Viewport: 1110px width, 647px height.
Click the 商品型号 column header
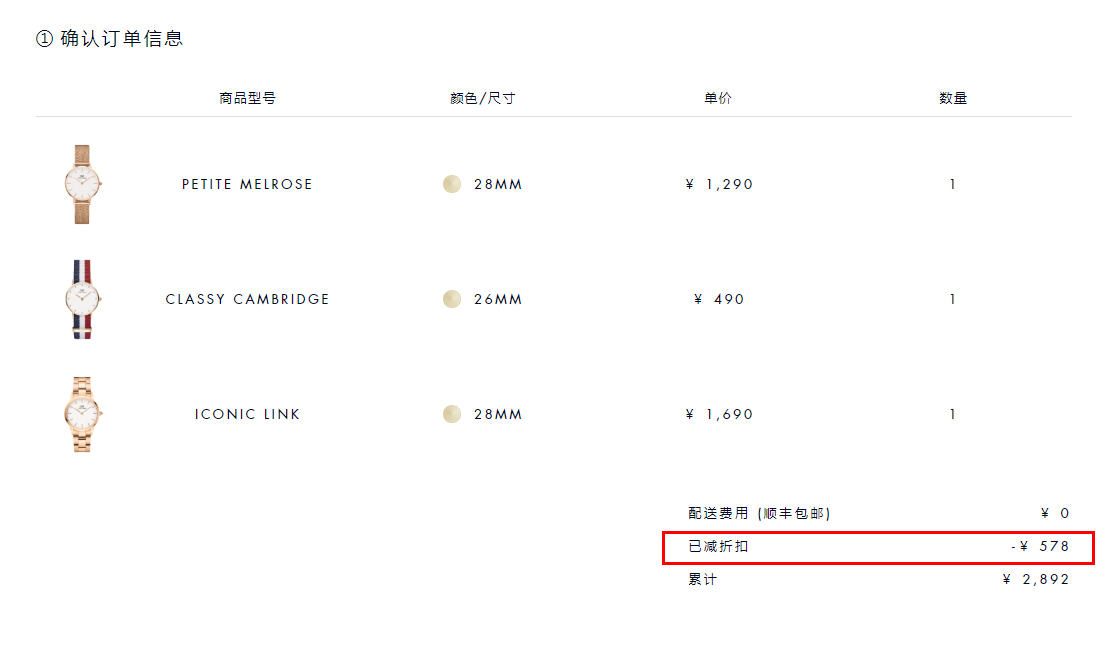click(x=247, y=98)
